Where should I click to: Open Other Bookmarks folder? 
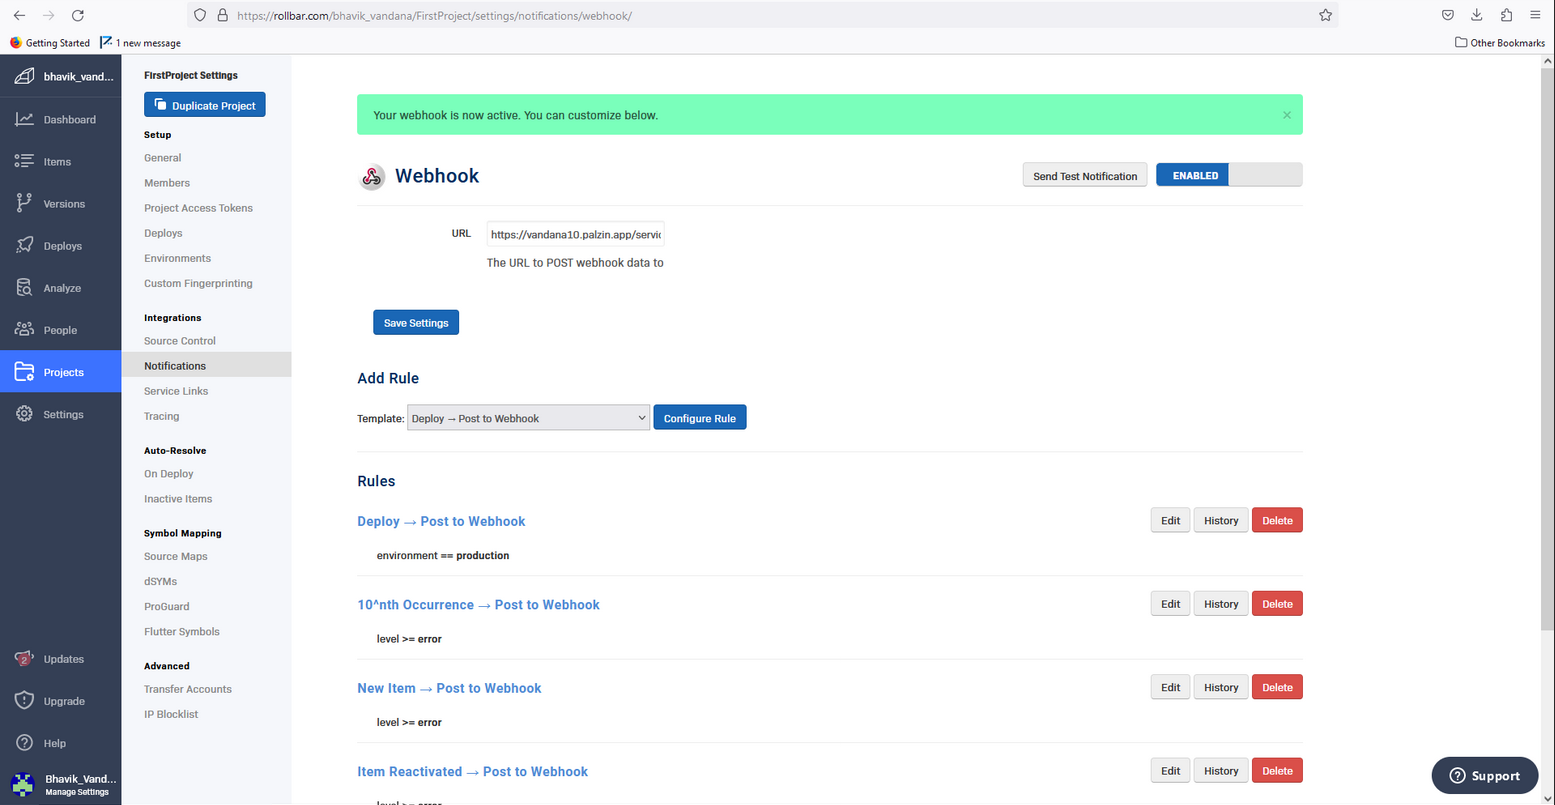coord(1500,43)
